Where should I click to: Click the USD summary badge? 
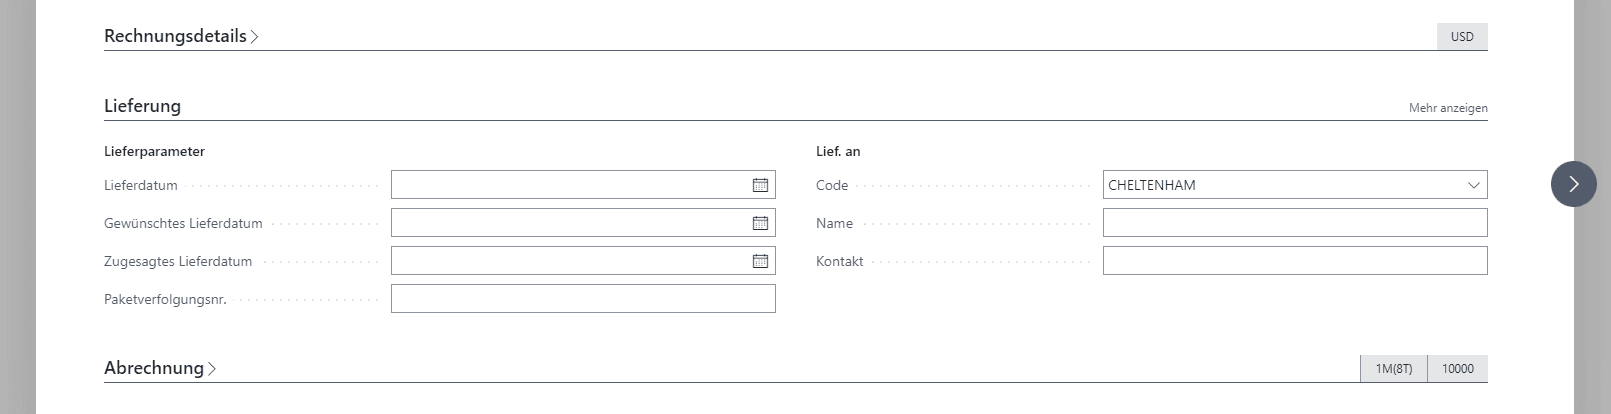[x=1461, y=37]
